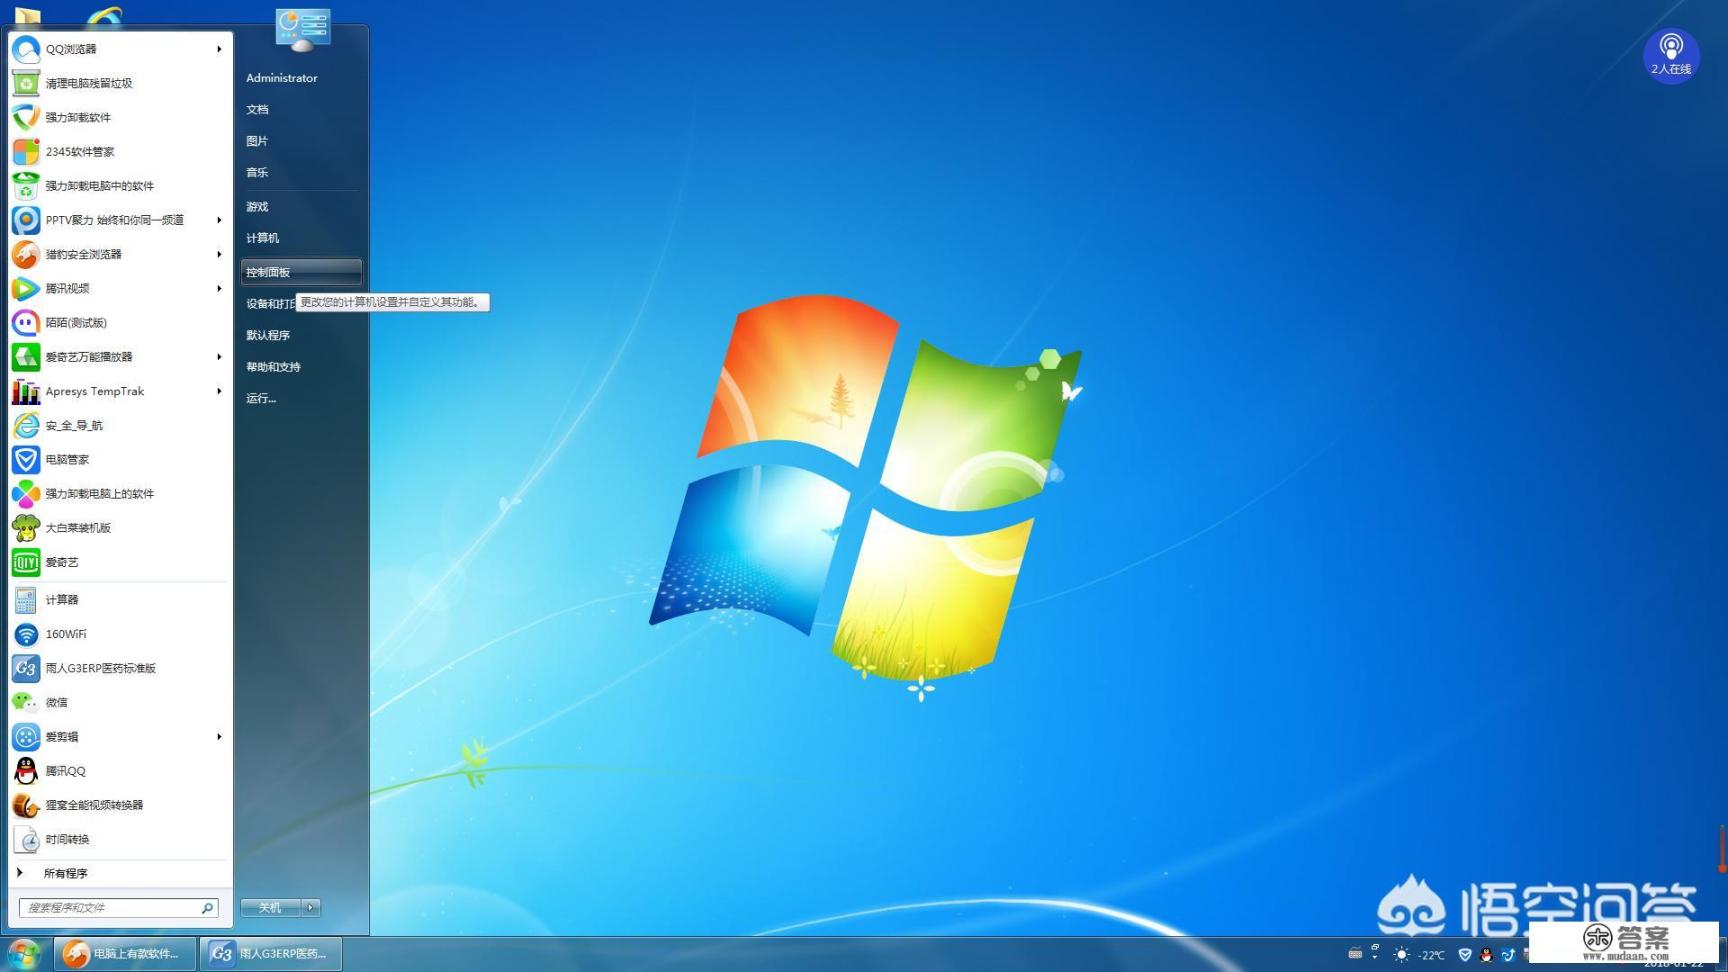This screenshot has width=1728, height=972.
Task: Open 默认程序 default programs
Action: (268, 335)
